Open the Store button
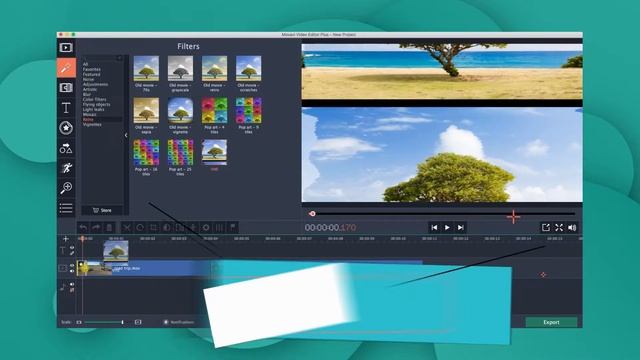This screenshot has width=640, height=360. click(x=102, y=210)
